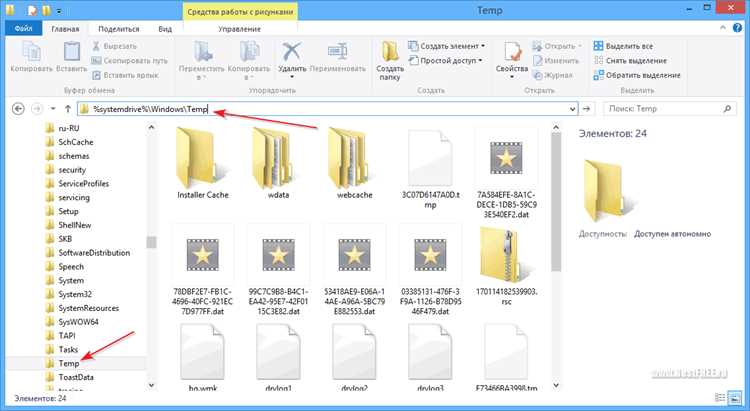750x411 pixels.
Task: Click the back navigation arrow
Action: (x=18, y=109)
